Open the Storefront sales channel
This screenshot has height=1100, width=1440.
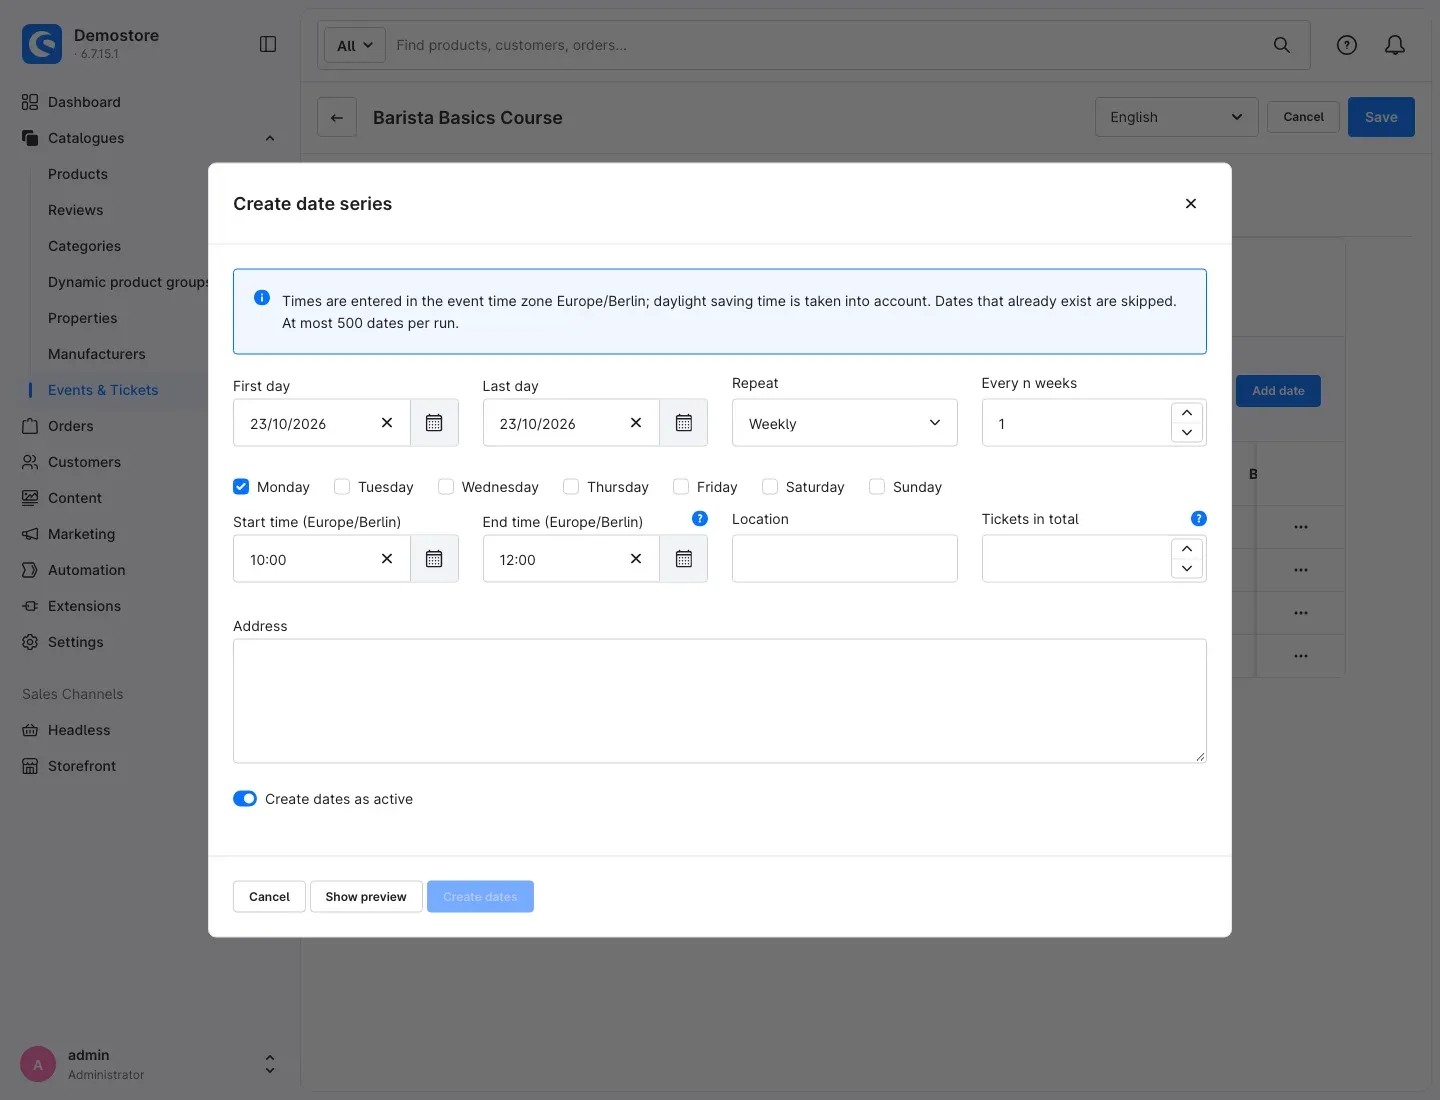pyautogui.click(x=82, y=766)
